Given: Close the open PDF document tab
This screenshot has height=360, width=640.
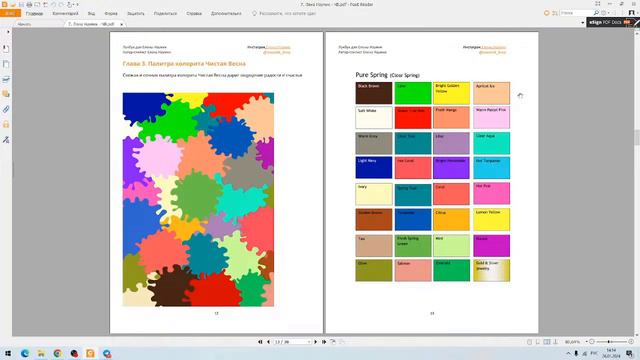Looking at the screenshot, I should [x=121, y=24].
